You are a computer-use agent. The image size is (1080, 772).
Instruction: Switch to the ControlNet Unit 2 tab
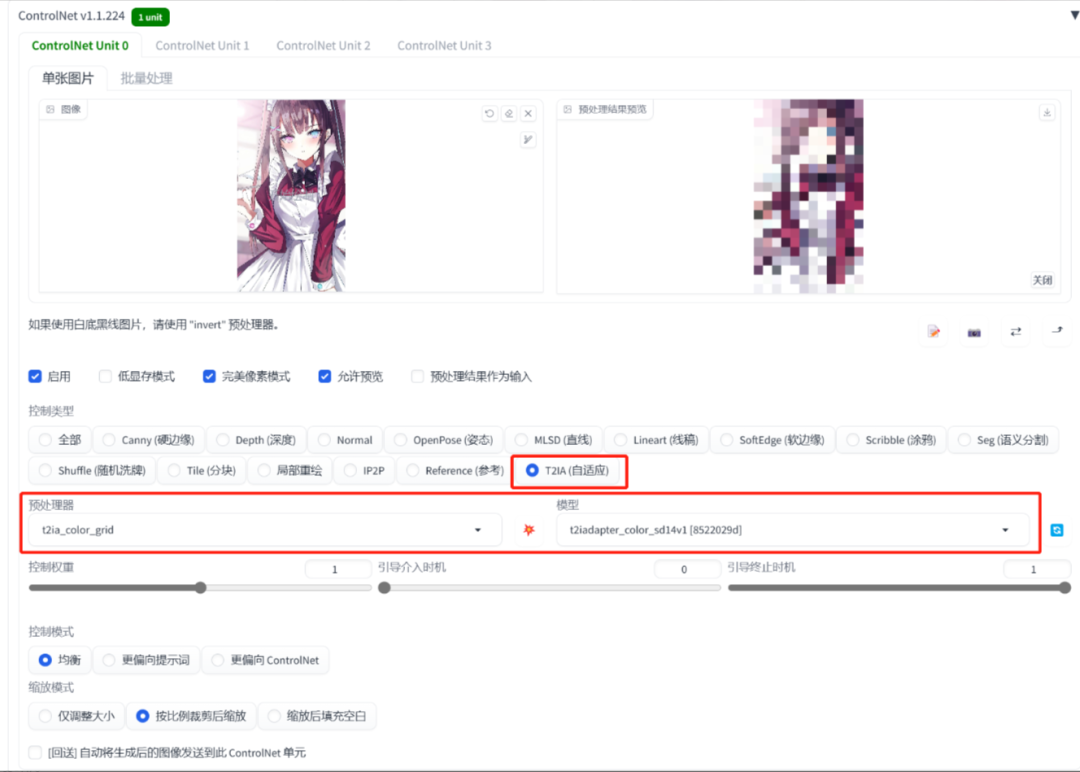point(324,45)
